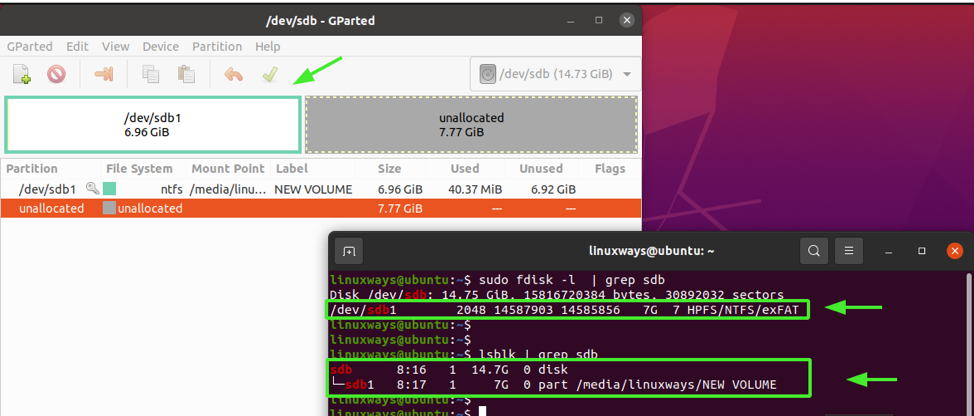
Task: Click the Delete partition toolbar icon
Action: (x=56, y=75)
